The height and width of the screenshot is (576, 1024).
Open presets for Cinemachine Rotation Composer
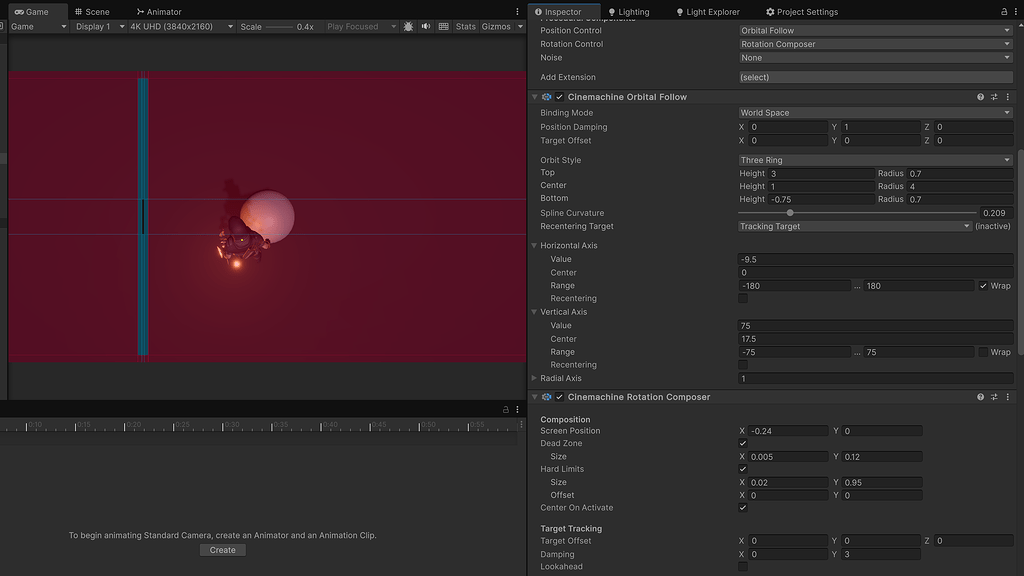[994, 397]
